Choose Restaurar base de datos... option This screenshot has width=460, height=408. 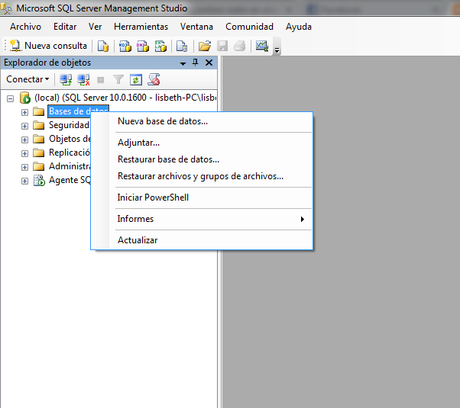pyautogui.click(x=202, y=159)
